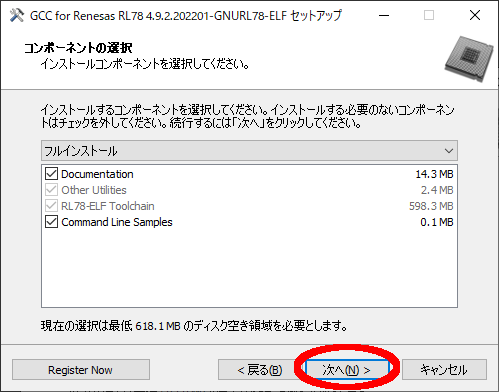Click the grayed RL78-ELF Toolchain checkbox
The width and height of the screenshot is (499, 392).
pyautogui.click(x=51, y=206)
